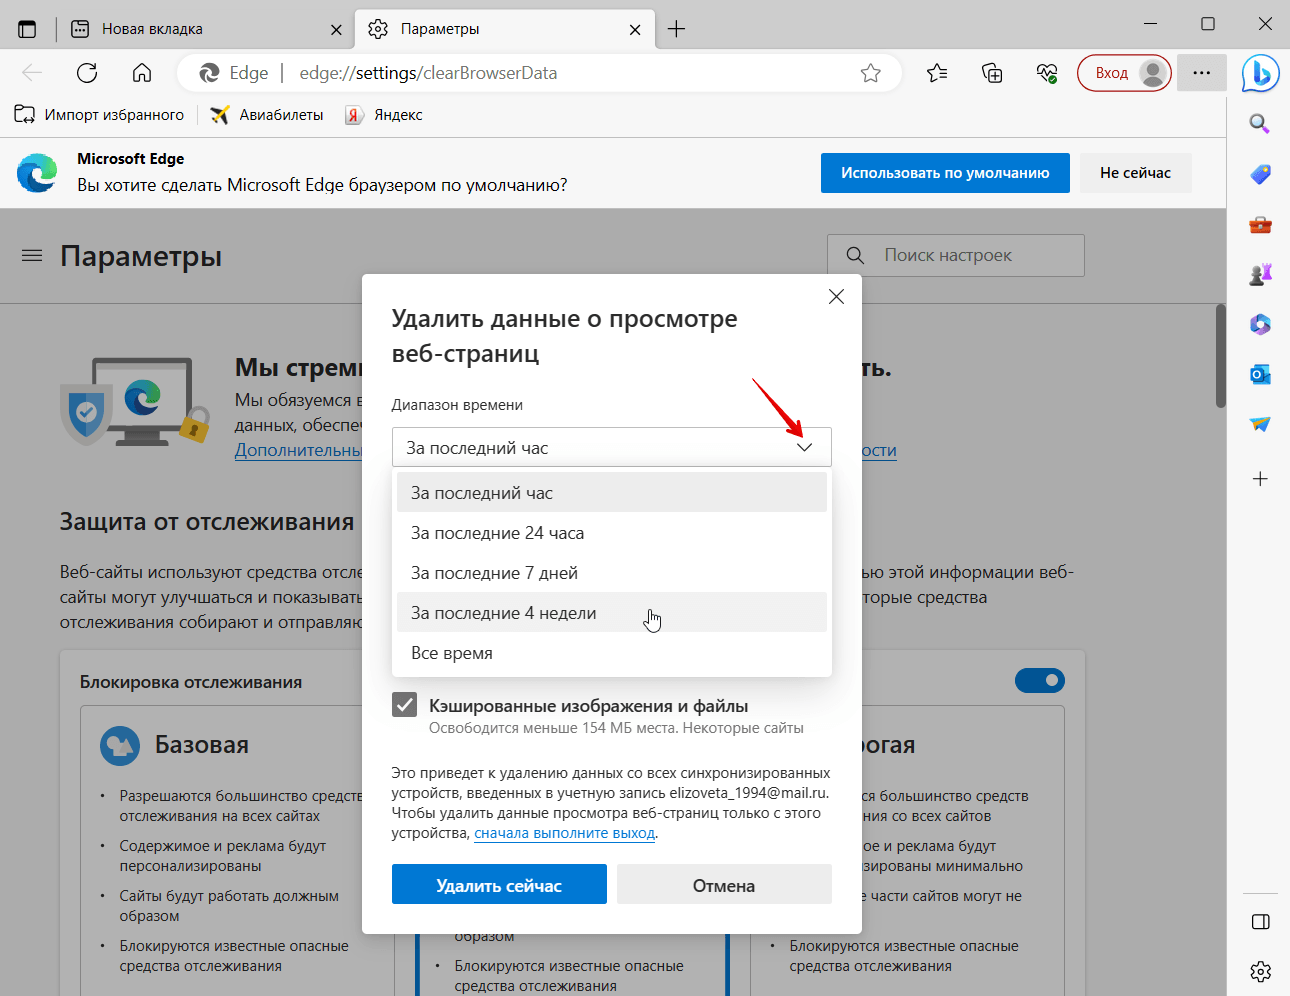Dismiss banner with Не сейчас
This screenshot has height=996, width=1290.
pos(1135,173)
